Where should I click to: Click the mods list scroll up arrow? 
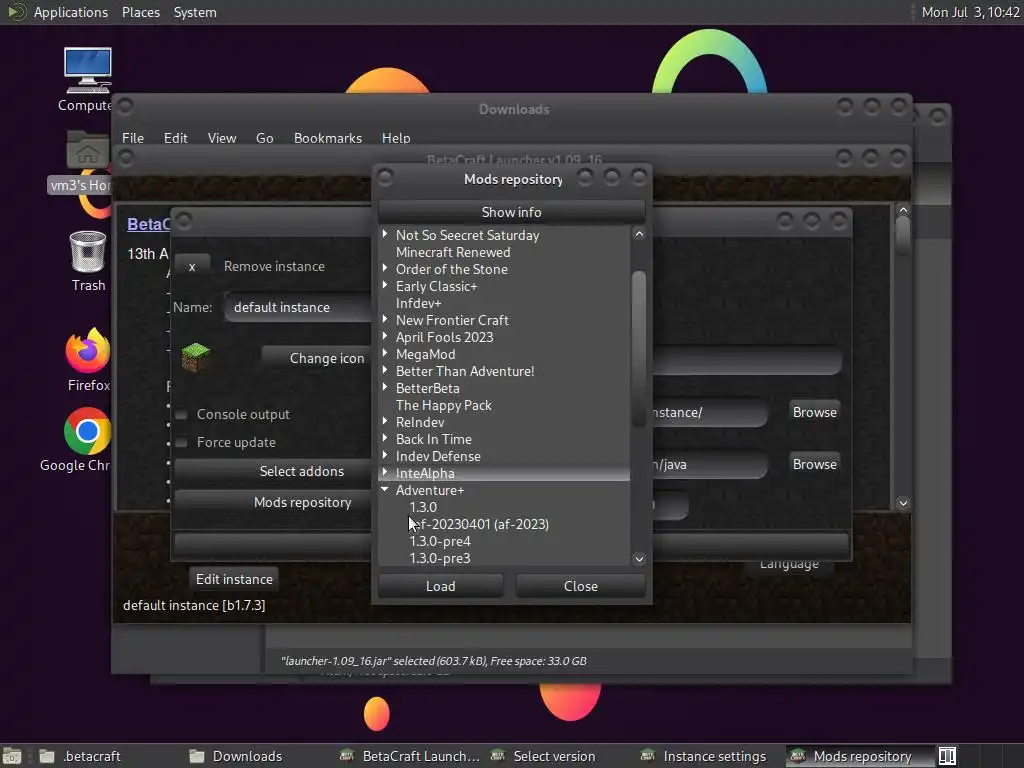point(639,234)
